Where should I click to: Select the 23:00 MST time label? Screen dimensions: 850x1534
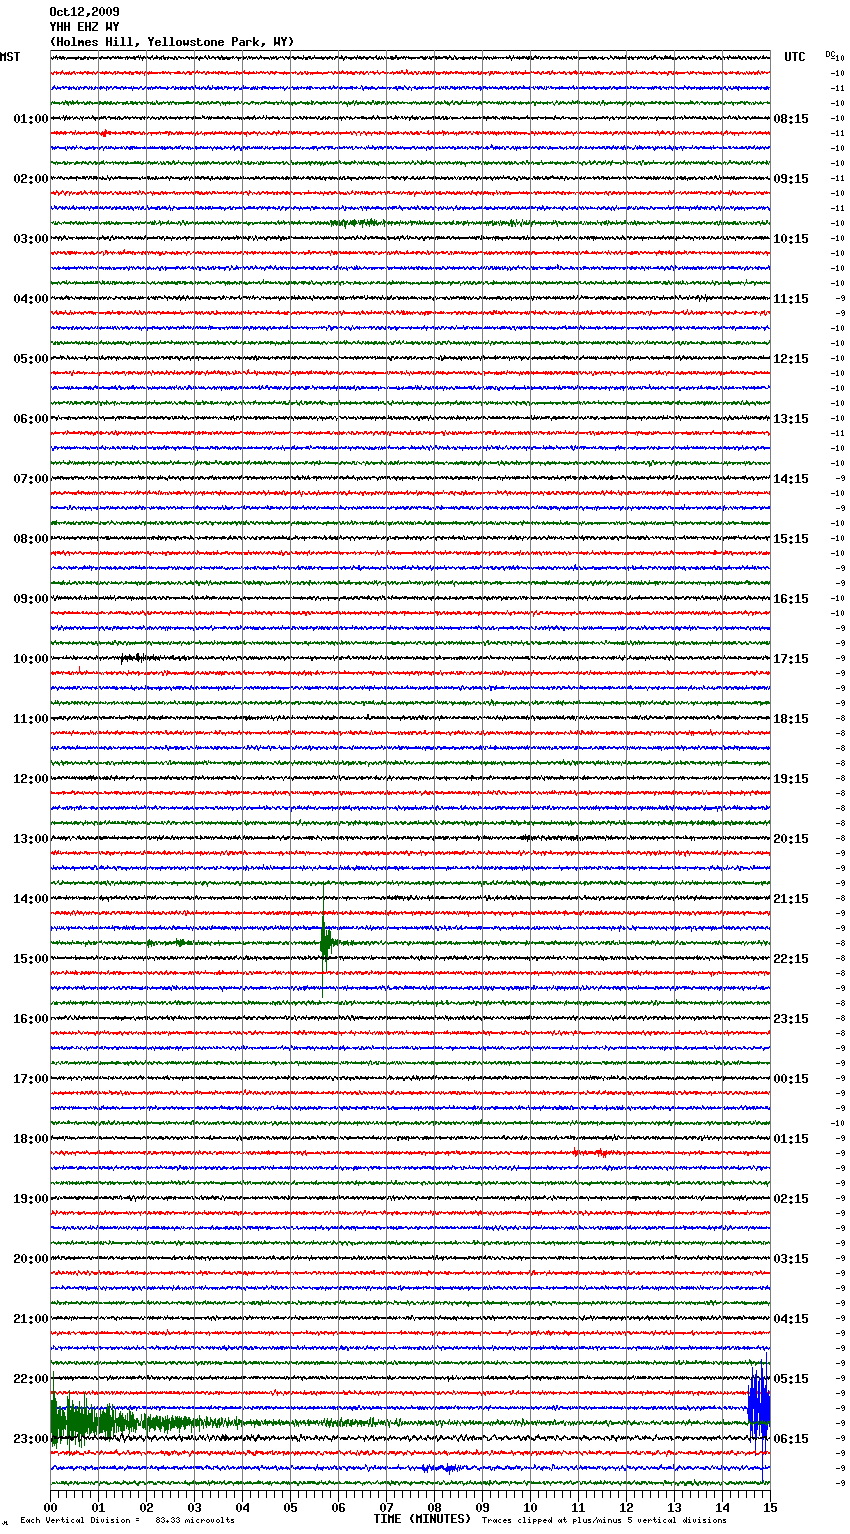(31, 1439)
